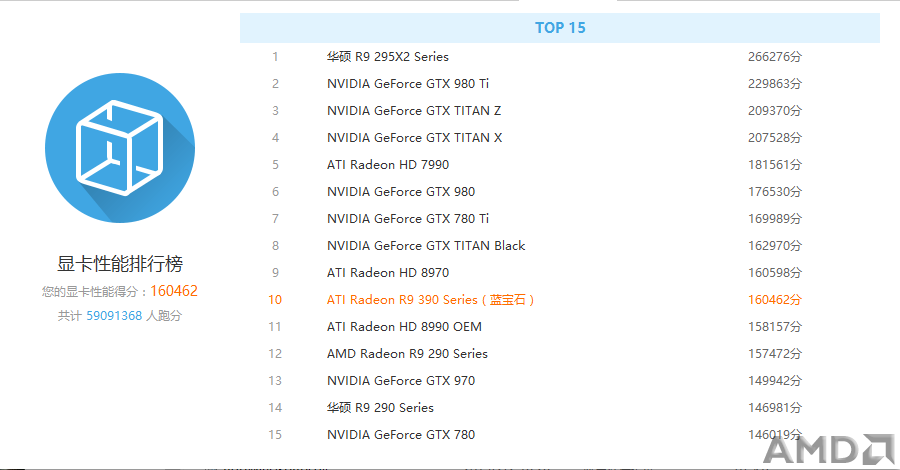The width and height of the screenshot is (900, 470).
Task: Select 华硕 R9 290 Series entry
Action: pos(380,407)
